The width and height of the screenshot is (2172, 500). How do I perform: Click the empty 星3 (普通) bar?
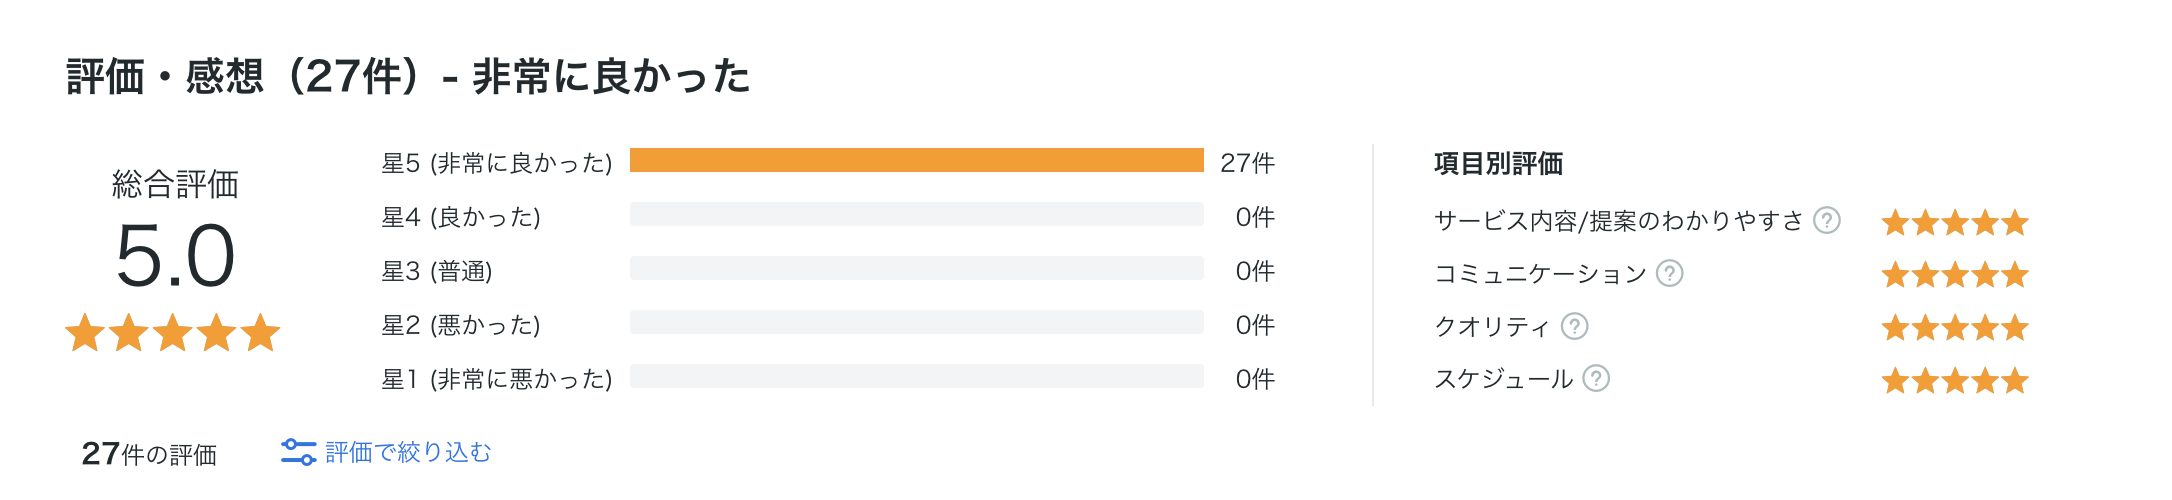[x=917, y=268]
